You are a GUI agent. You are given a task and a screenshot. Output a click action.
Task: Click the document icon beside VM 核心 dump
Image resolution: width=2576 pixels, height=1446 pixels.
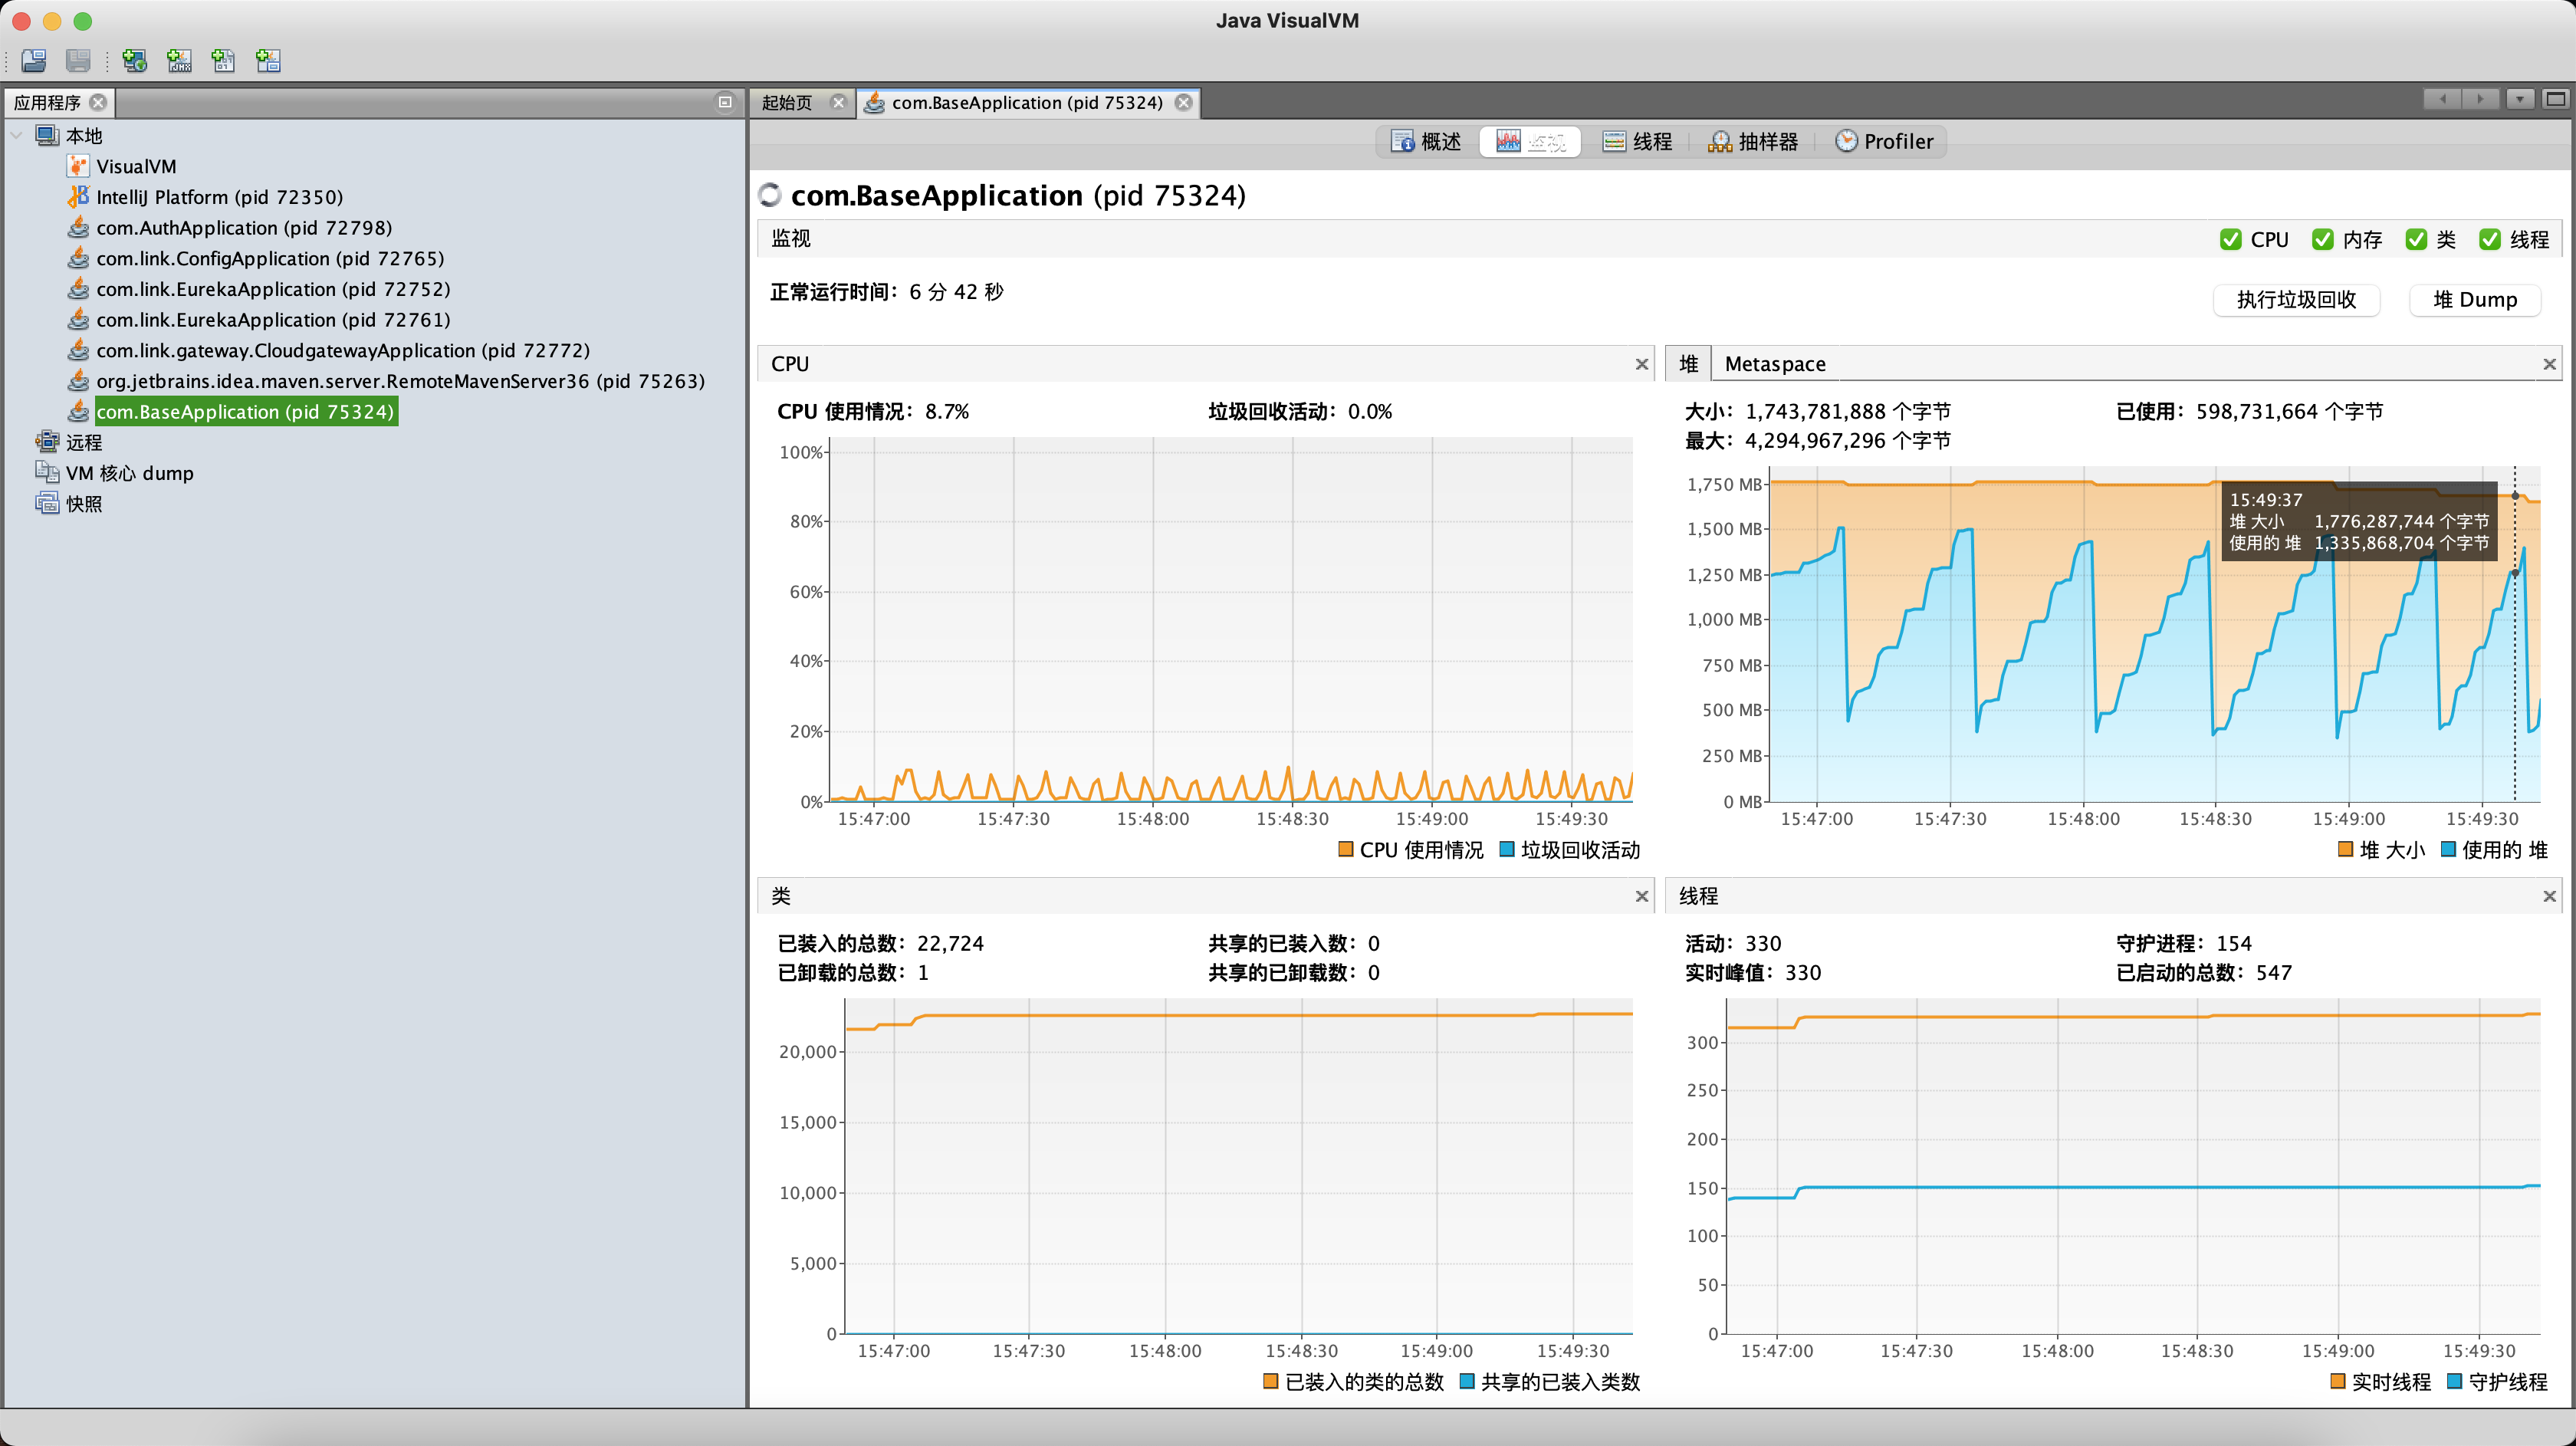pos(47,472)
